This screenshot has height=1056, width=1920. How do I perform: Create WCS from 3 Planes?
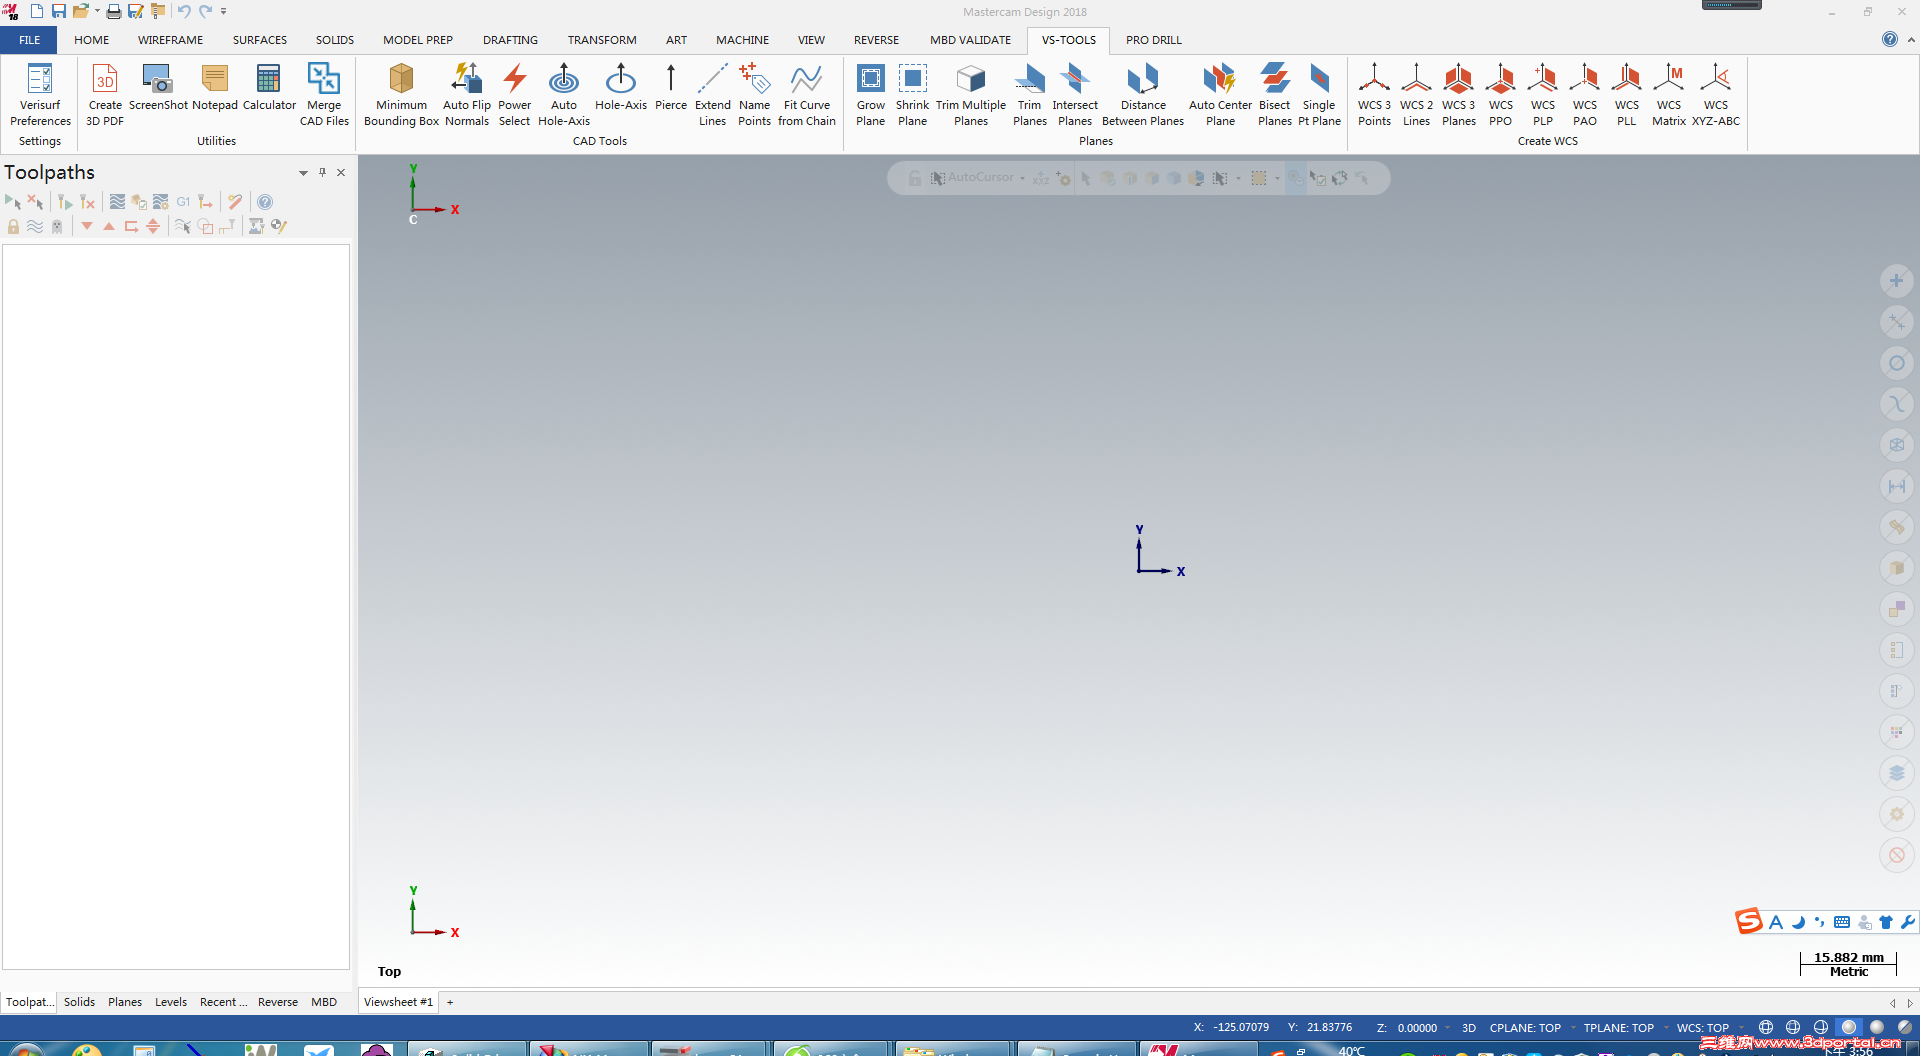[1458, 94]
